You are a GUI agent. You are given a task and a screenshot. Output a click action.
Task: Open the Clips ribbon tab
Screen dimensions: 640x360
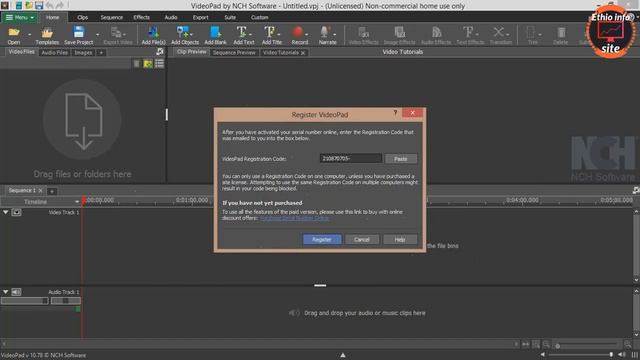click(x=82, y=18)
